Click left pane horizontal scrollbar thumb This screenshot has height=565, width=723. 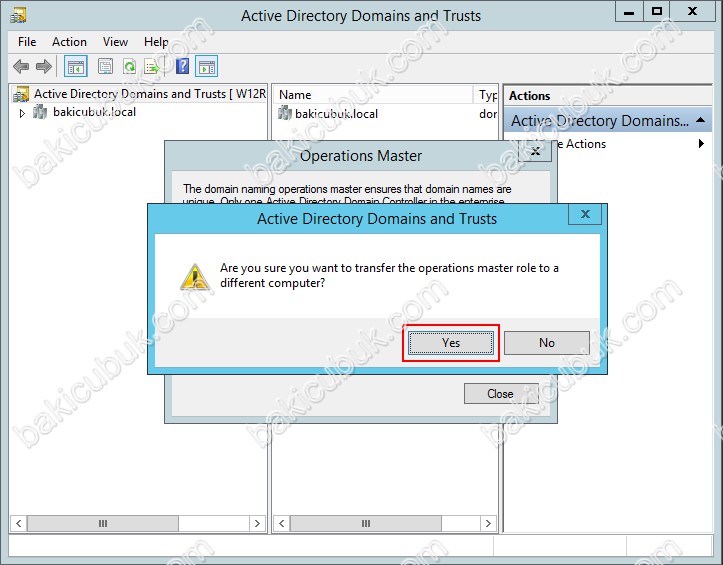pyautogui.click(x=103, y=523)
